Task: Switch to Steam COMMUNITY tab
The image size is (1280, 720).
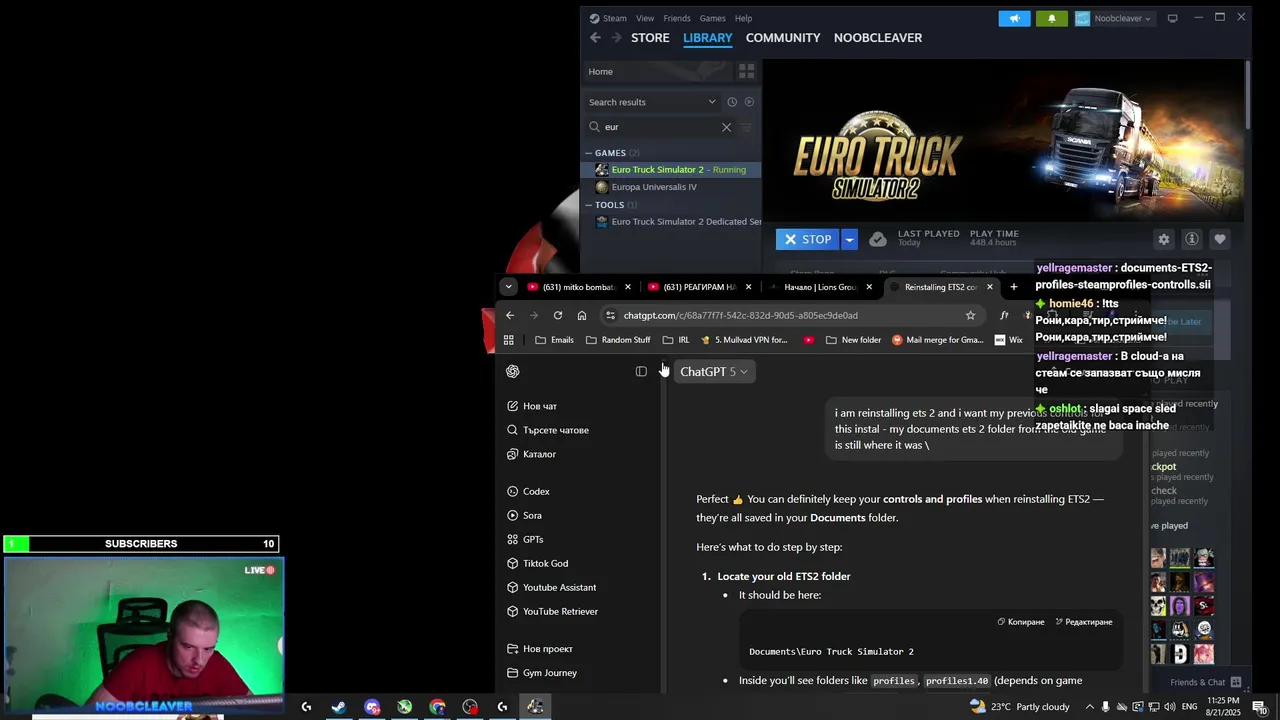Action: tap(783, 38)
